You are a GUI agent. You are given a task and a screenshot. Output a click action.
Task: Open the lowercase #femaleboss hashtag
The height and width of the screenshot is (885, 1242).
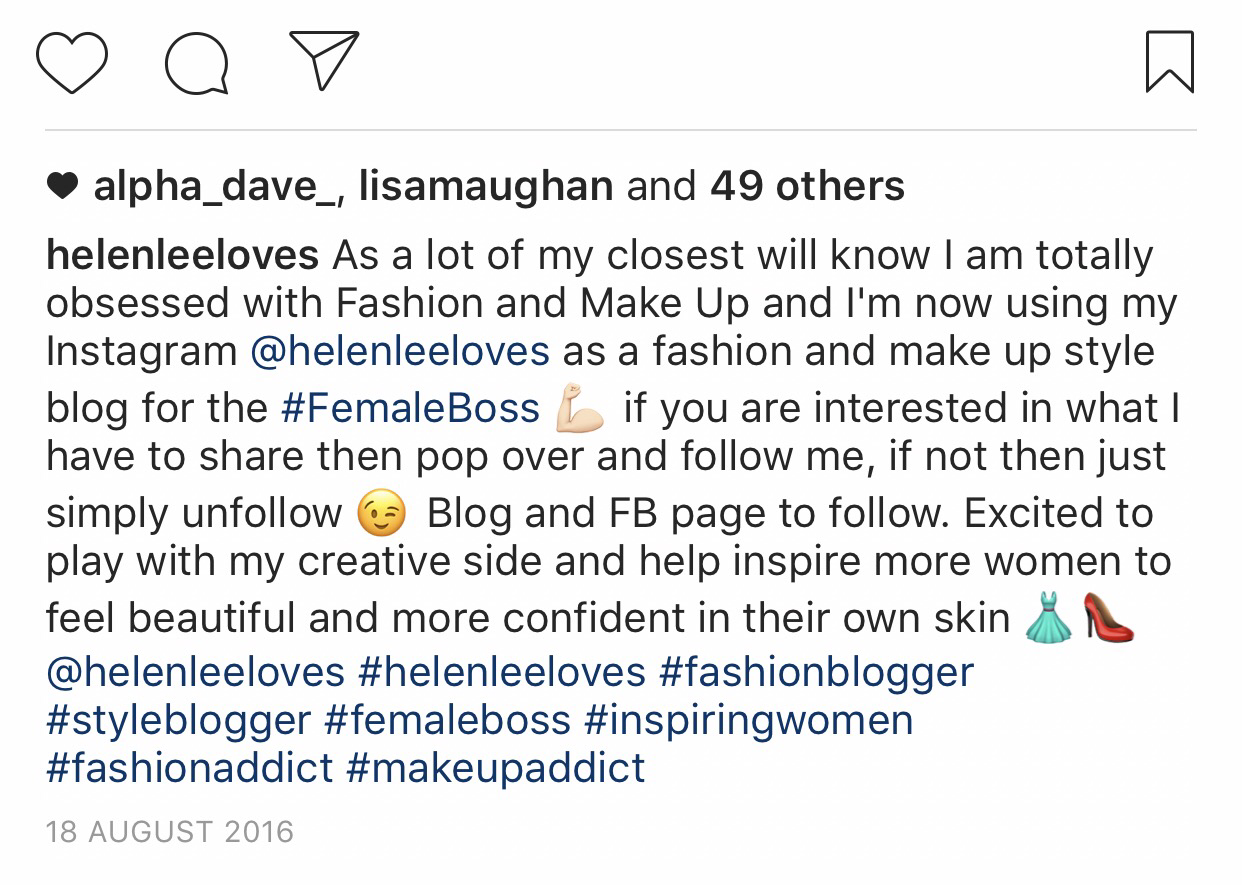(447, 720)
